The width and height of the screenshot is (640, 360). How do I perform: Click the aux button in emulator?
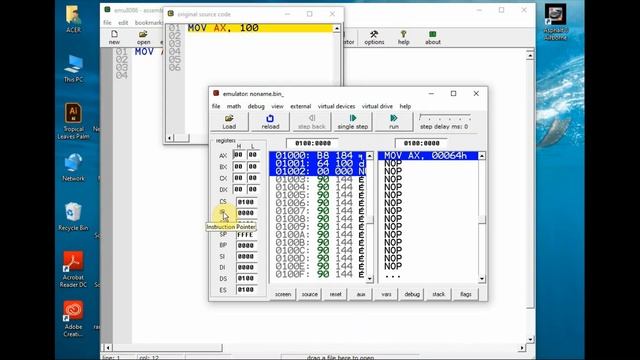361,294
